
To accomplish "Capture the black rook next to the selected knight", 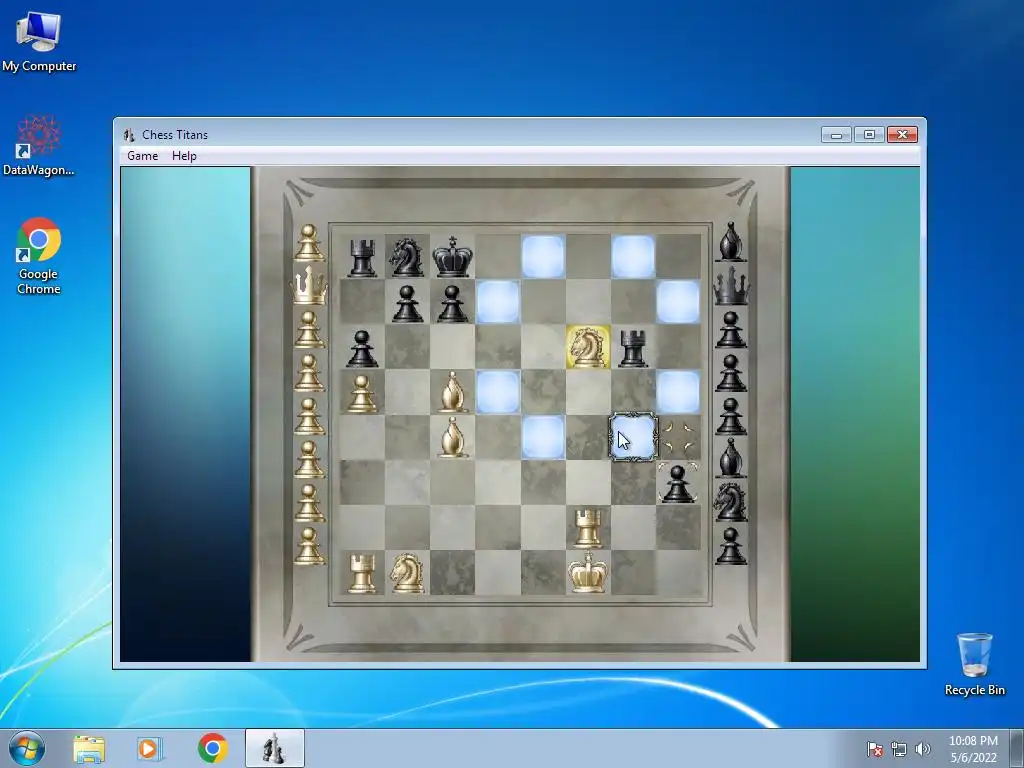I will pos(633,348).
